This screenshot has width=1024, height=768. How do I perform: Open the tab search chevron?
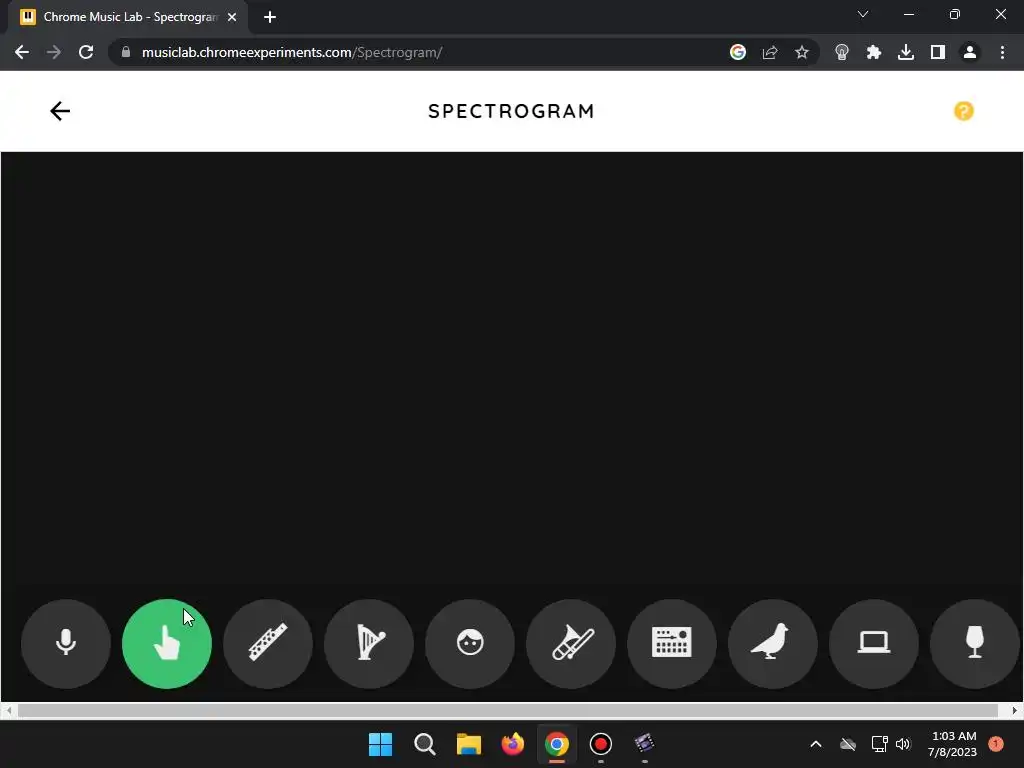(863, 14)
